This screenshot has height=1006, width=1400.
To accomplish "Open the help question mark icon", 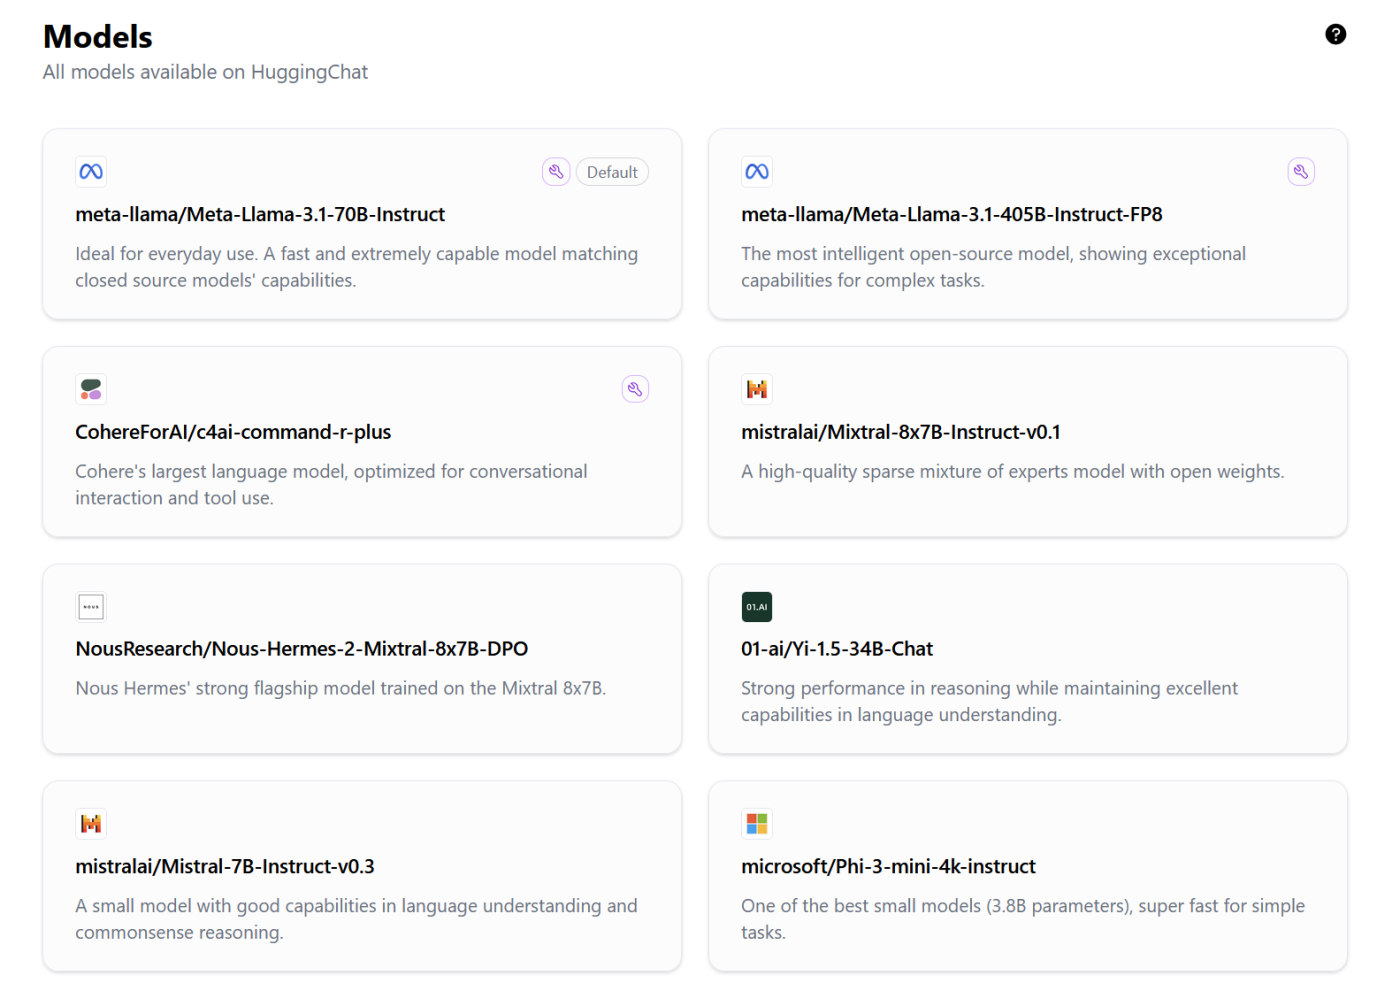I will pos(1335,35).
